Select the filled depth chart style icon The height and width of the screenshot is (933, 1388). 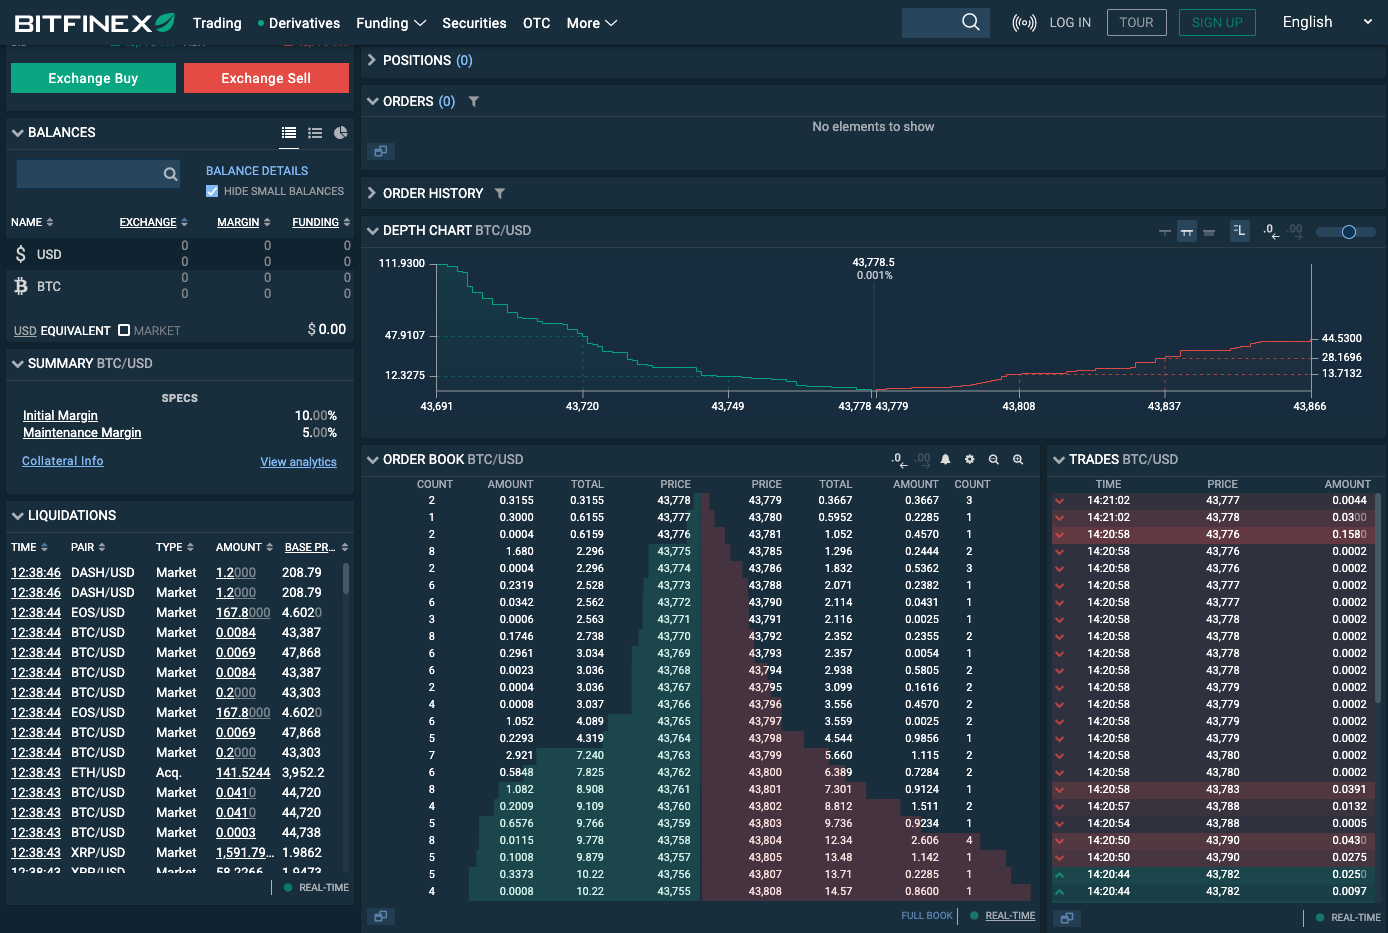point(1209,231)
